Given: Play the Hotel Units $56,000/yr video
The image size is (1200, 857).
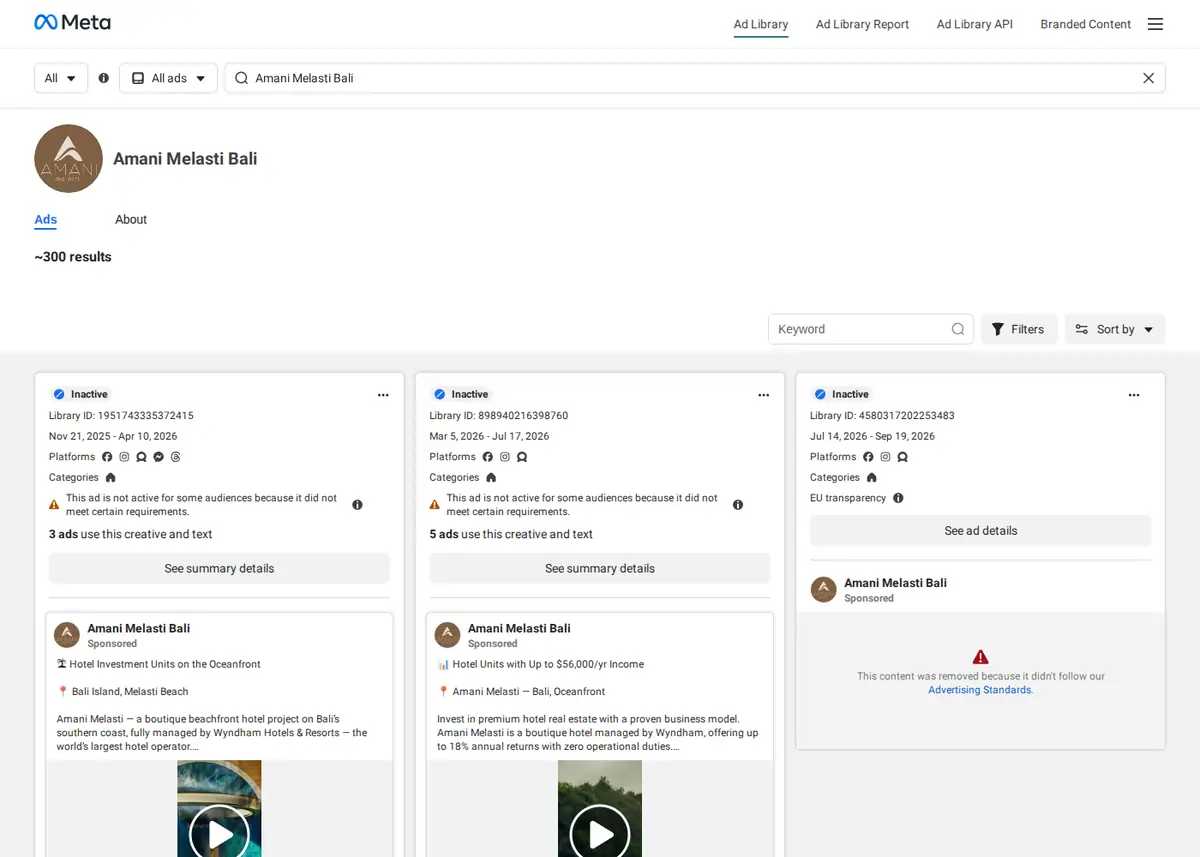Looking at the screenshot, I should [600, 833].
